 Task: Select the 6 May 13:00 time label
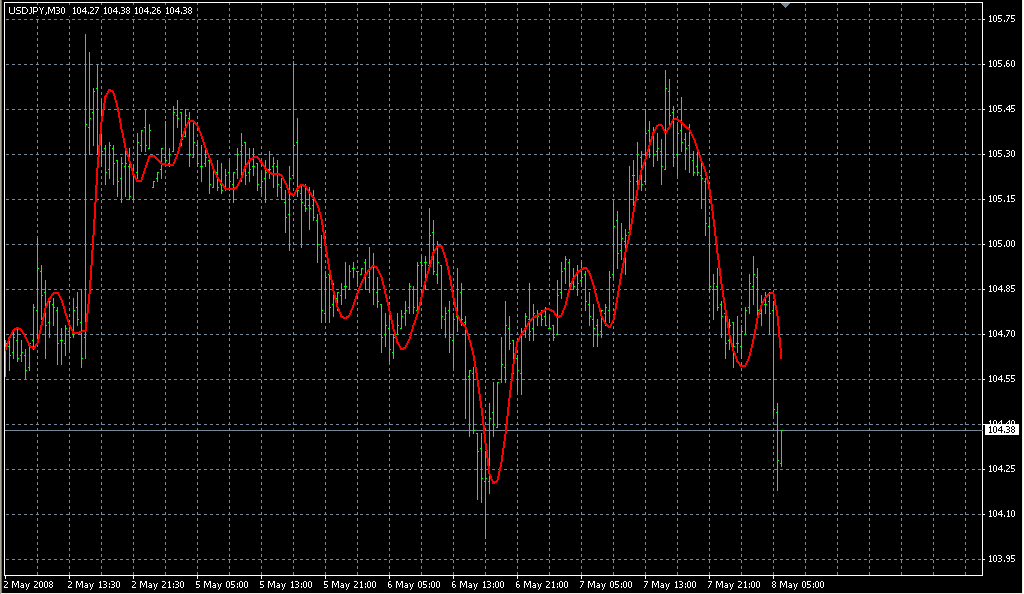[x=479, y=584]
